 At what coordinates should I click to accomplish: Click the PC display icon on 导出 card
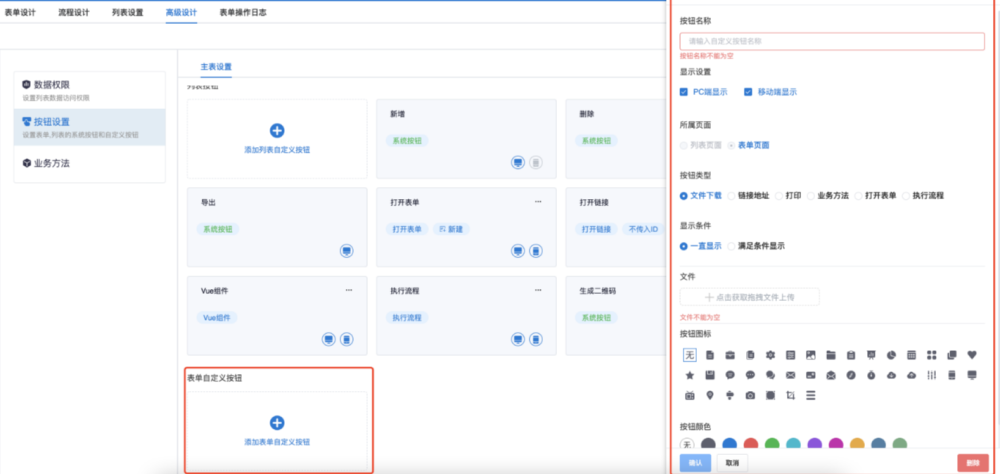click(x=345, y=250)
